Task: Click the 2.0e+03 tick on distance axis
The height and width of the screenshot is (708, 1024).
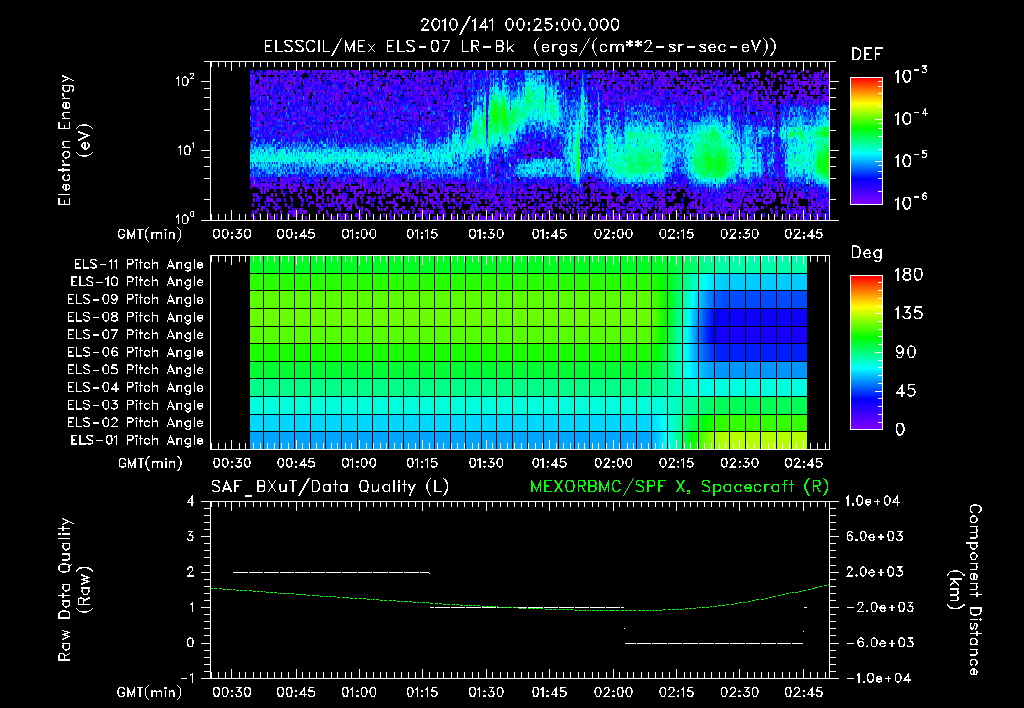Action: (874, 572)
